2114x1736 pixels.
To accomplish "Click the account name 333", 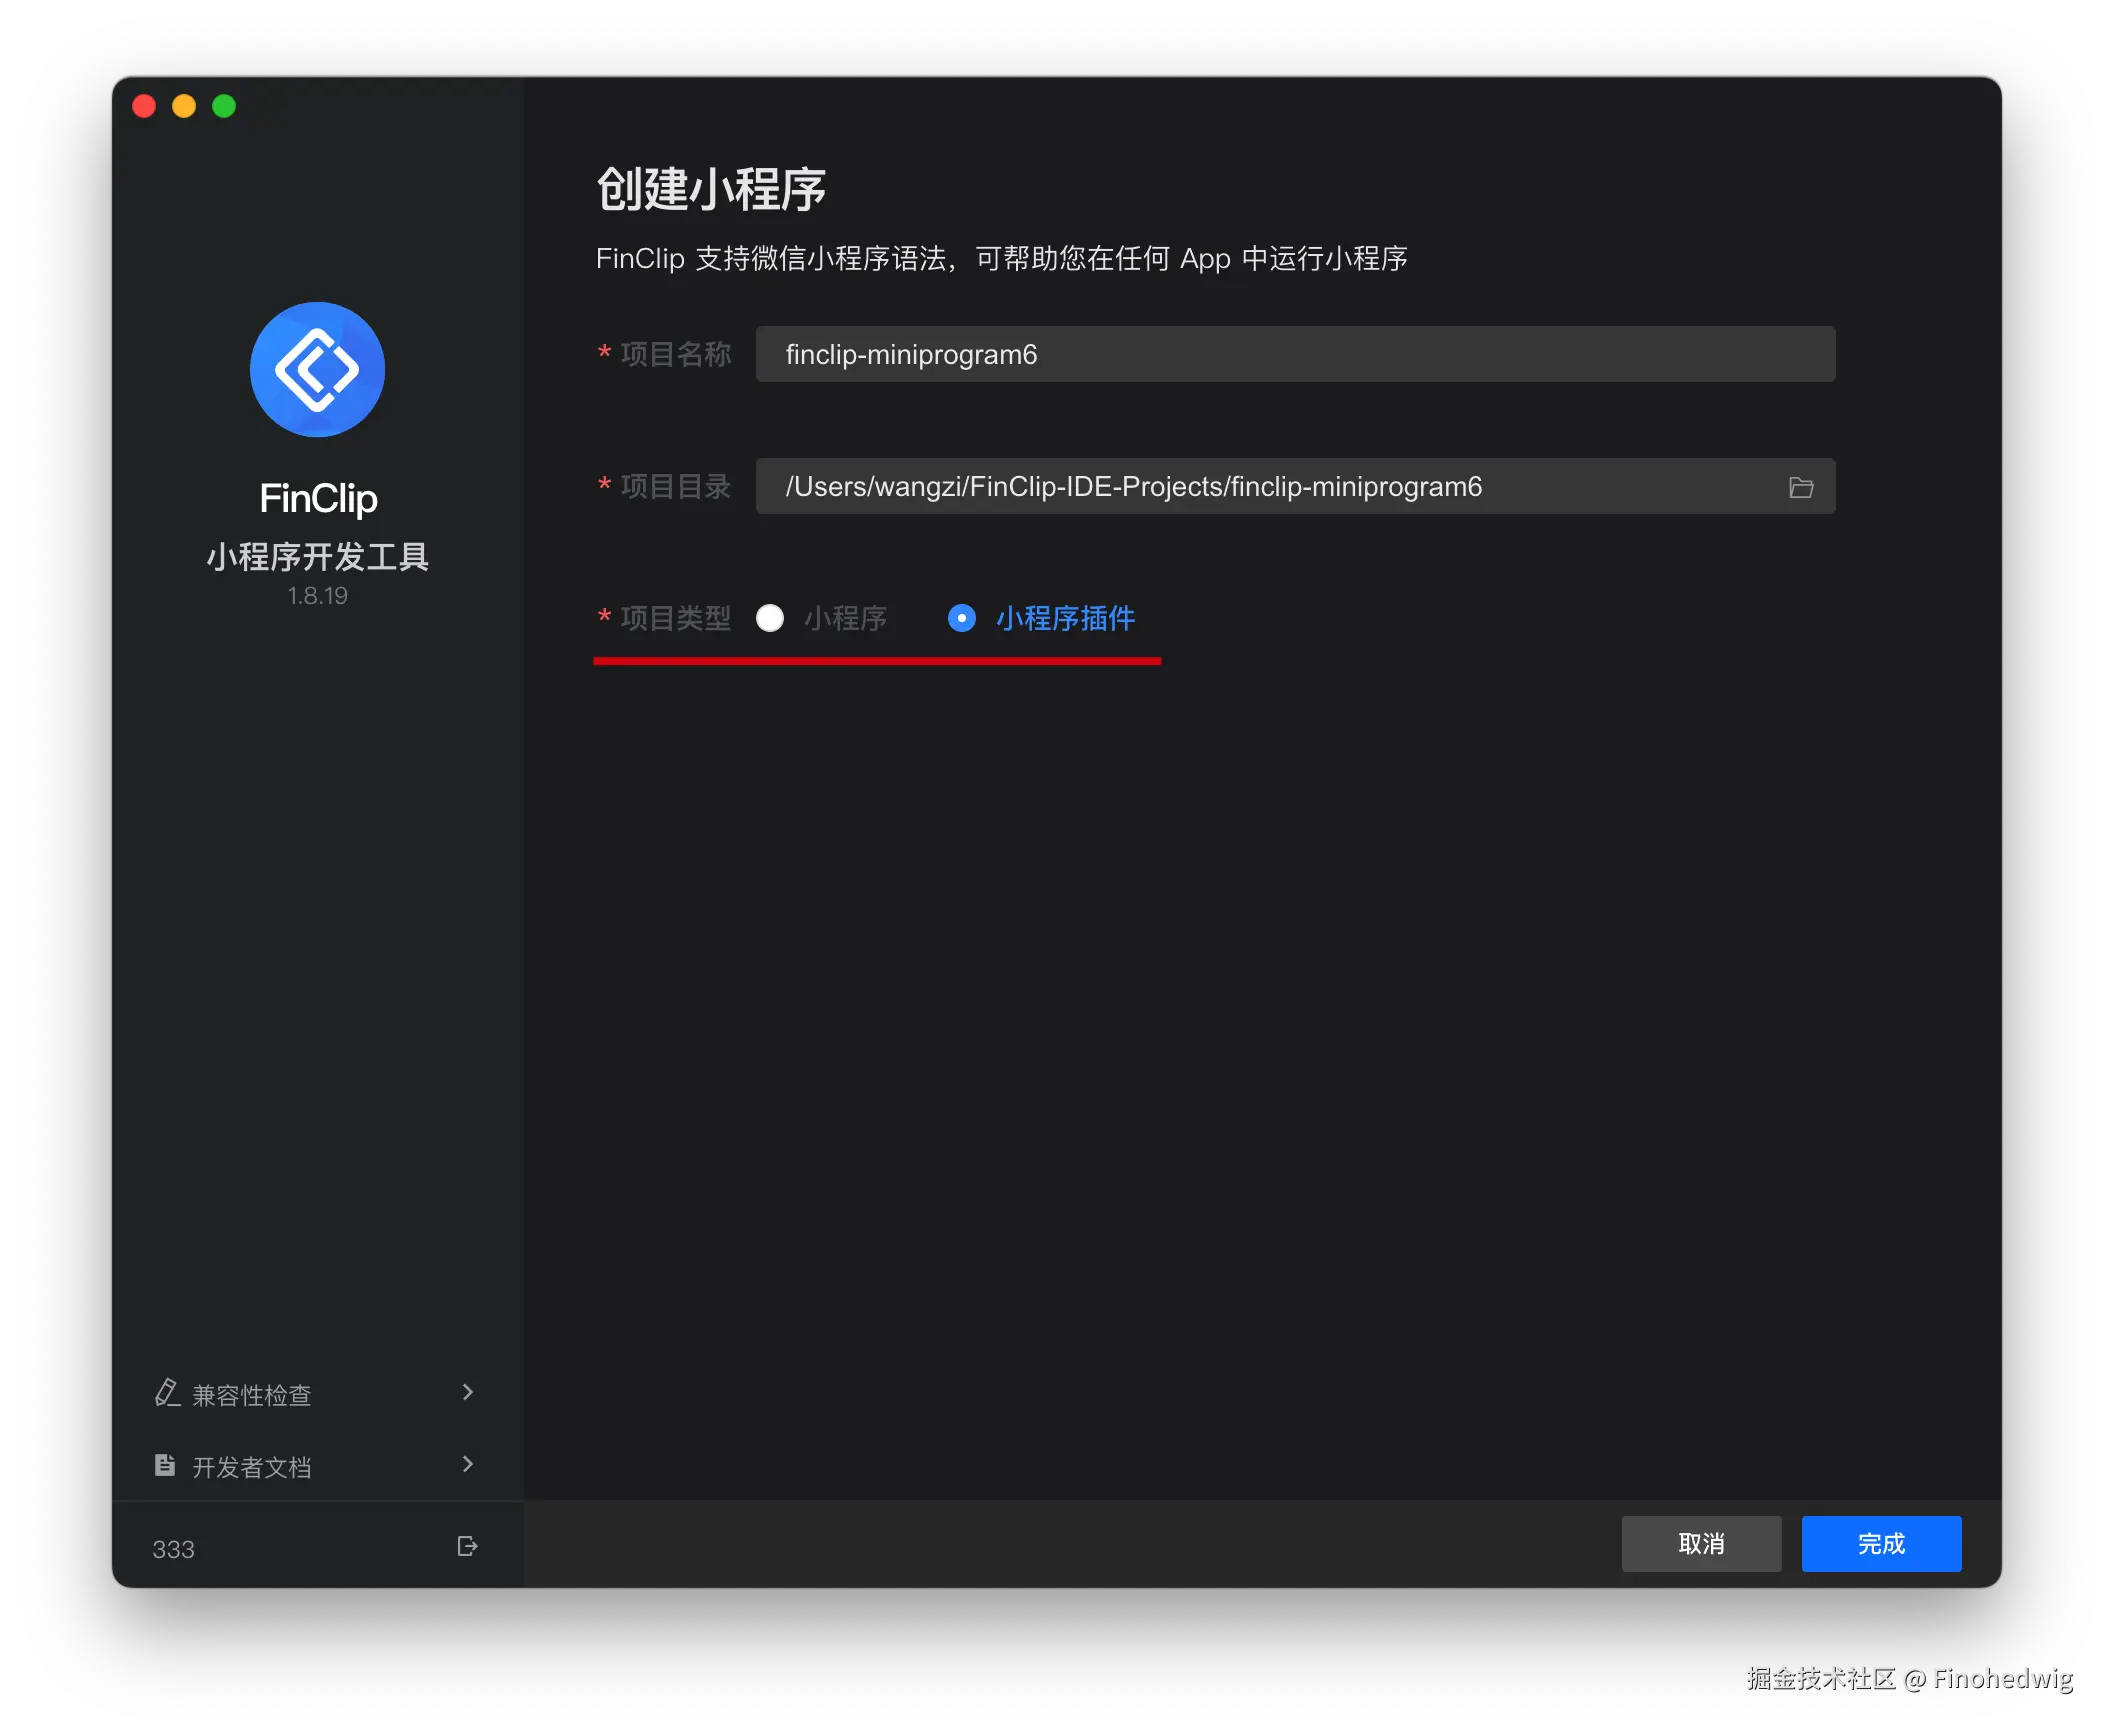I will point(173,1549).
